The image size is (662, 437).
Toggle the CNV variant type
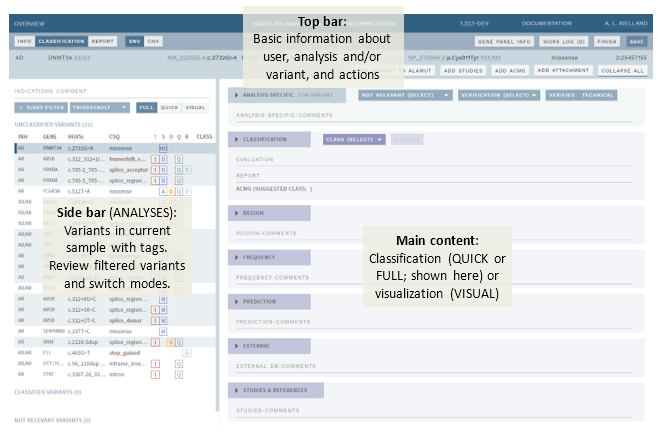click(153, 41)
